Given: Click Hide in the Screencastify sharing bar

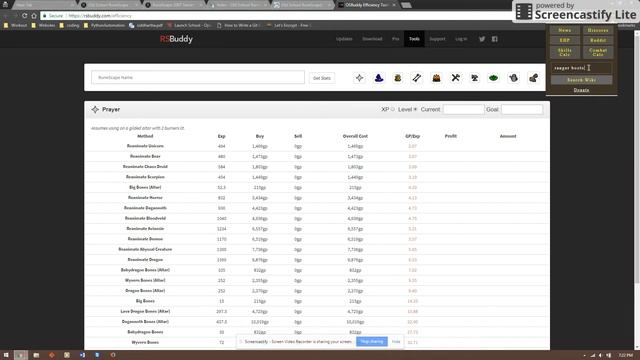Looking at the screenshot, I should 396,341.
